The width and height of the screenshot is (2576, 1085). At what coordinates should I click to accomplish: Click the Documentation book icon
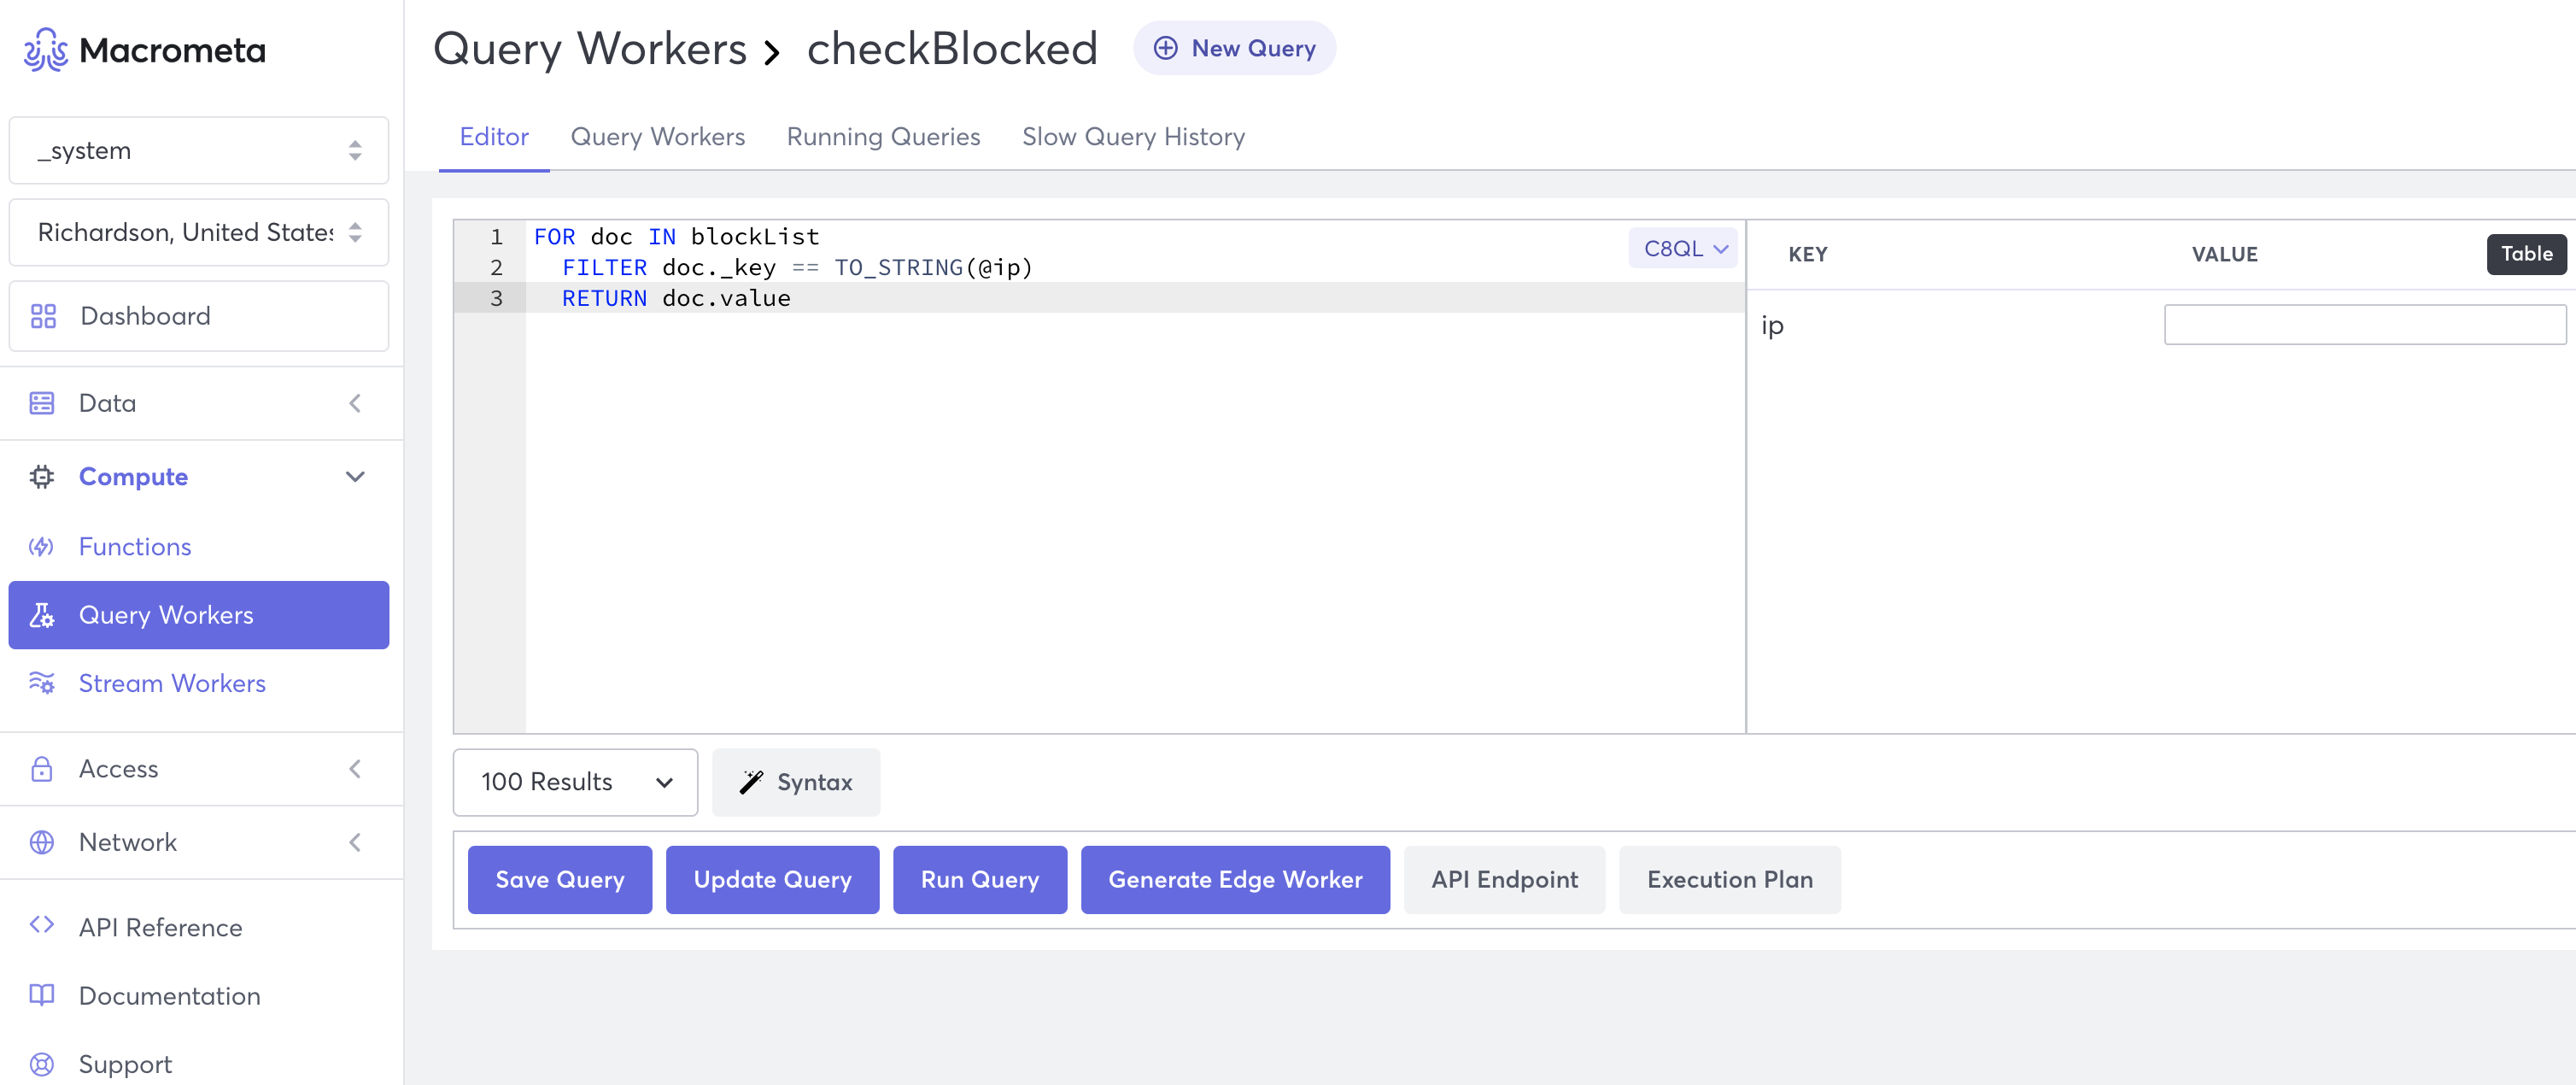click(x=41, y=995)
